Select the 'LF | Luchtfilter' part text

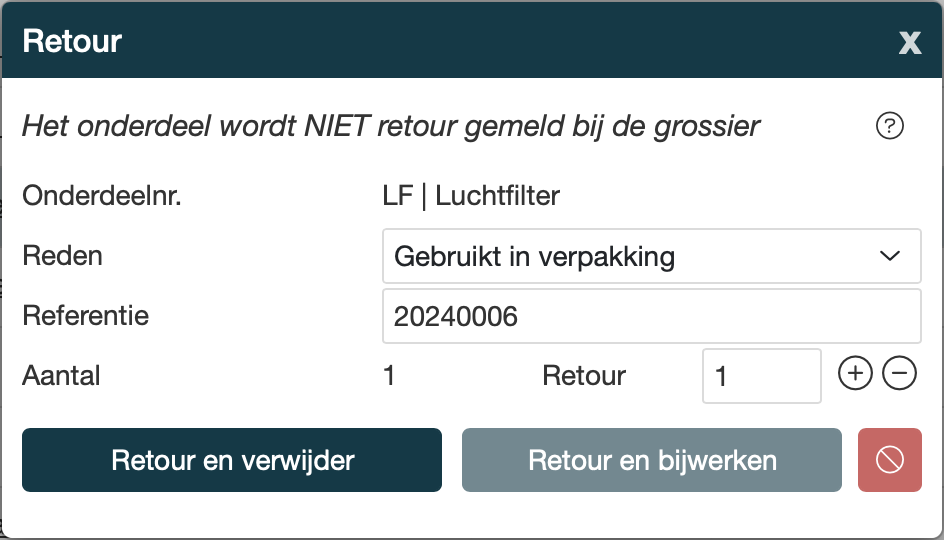(471, 195)
